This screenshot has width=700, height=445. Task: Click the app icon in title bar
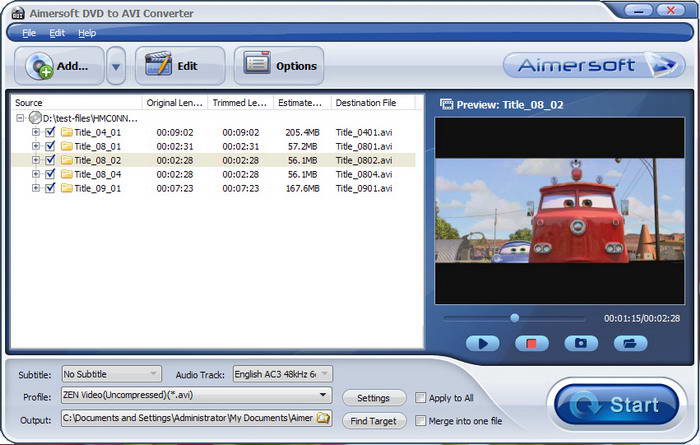[x=17, y=13]
